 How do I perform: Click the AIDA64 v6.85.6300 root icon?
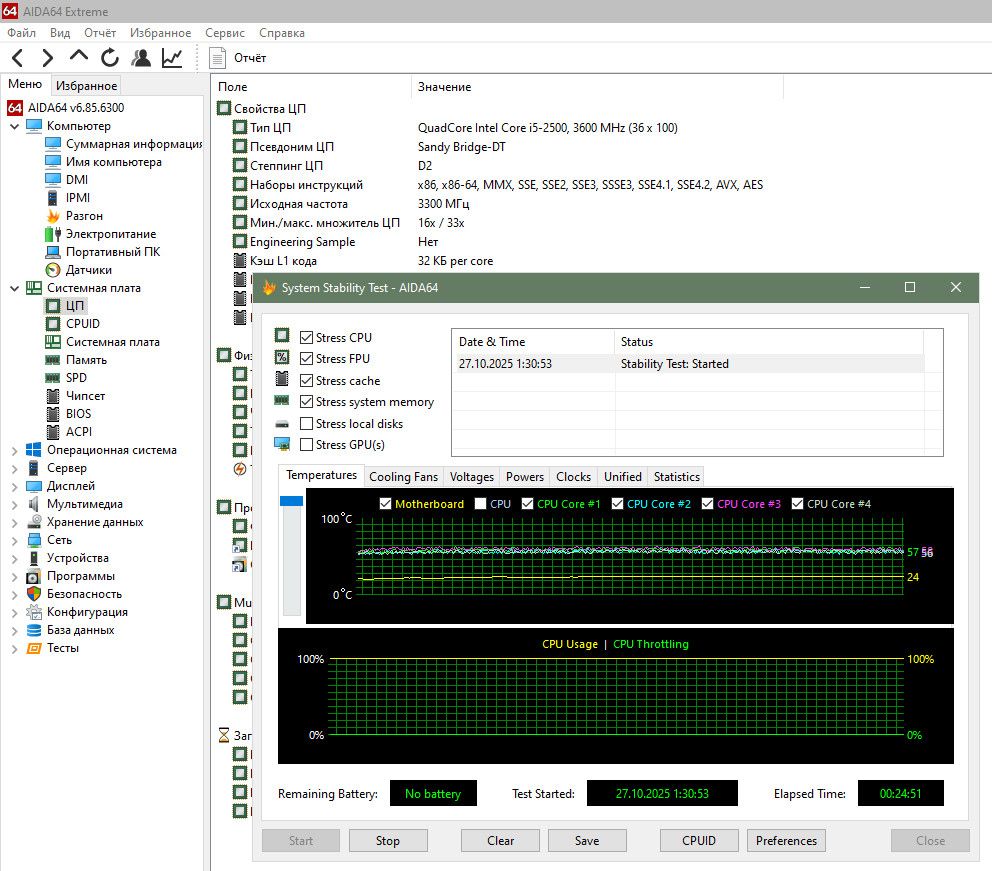(15, 108)
